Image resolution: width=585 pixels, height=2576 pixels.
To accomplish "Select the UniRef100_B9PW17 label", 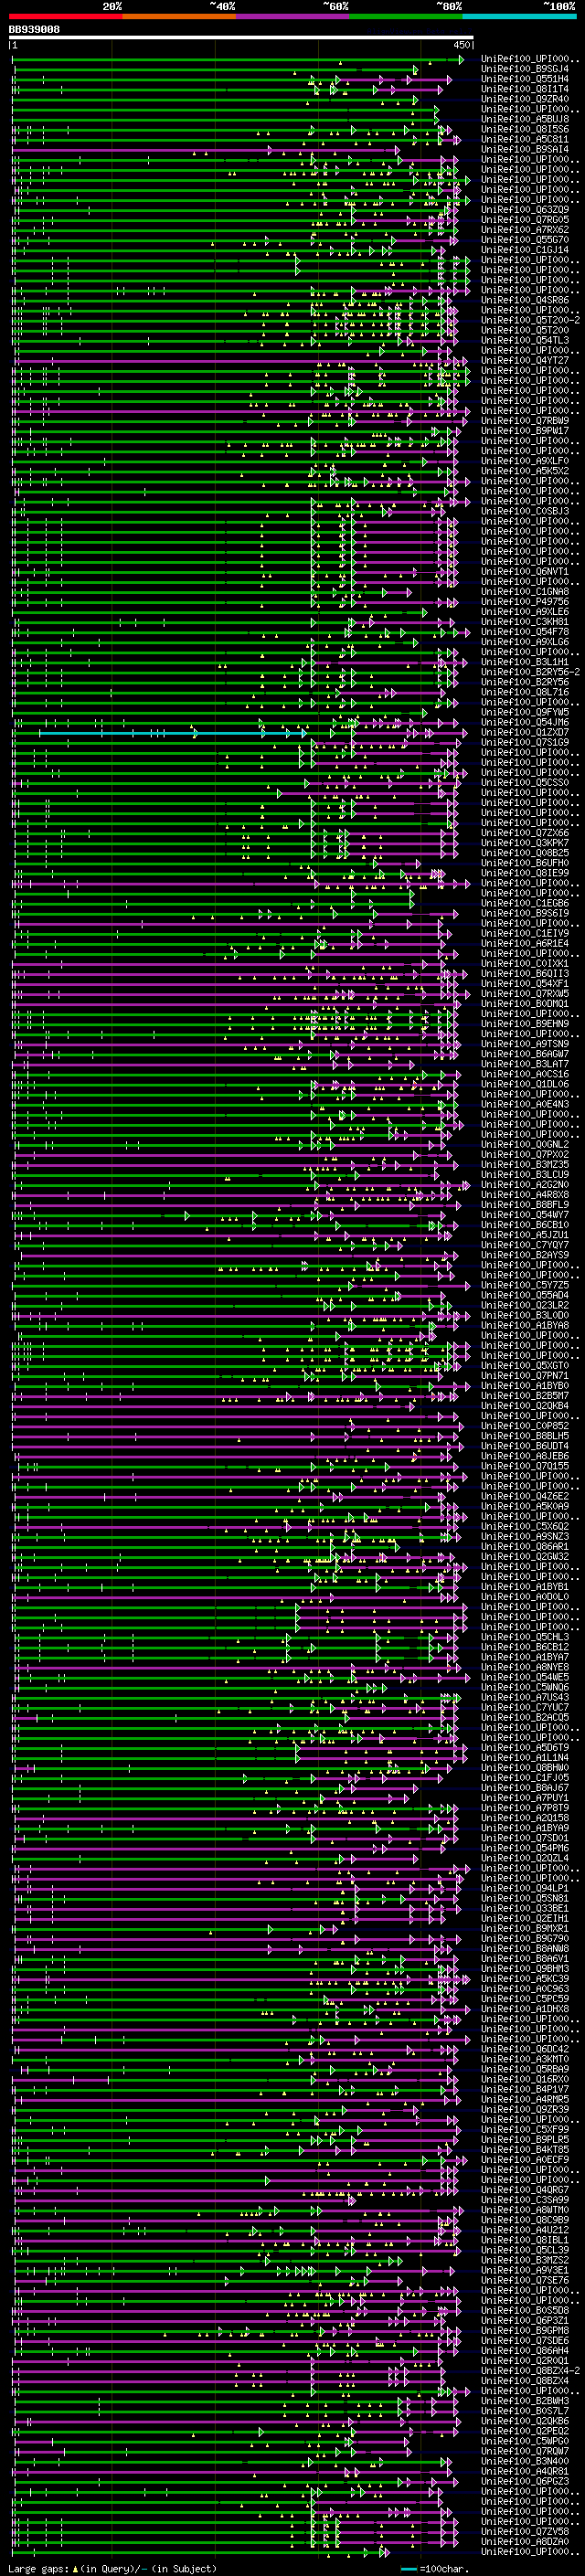I will (525, 431).
